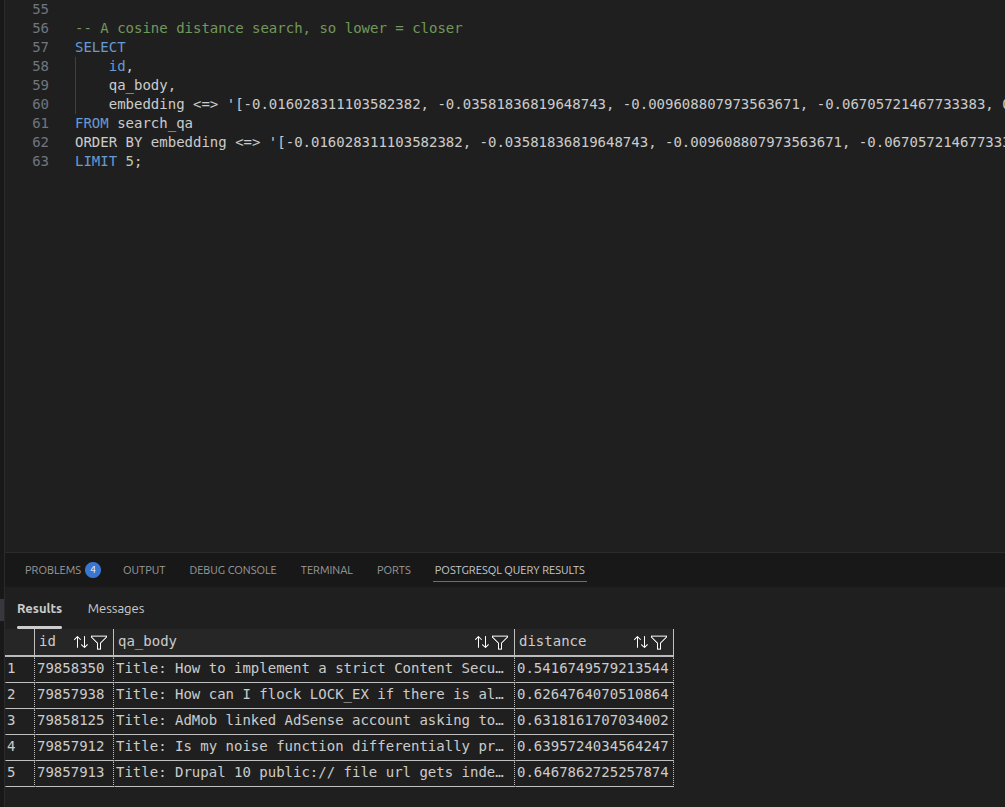
Task: Place cursor on the LIMIT 5 line
Action: click(x=108, y=160)
